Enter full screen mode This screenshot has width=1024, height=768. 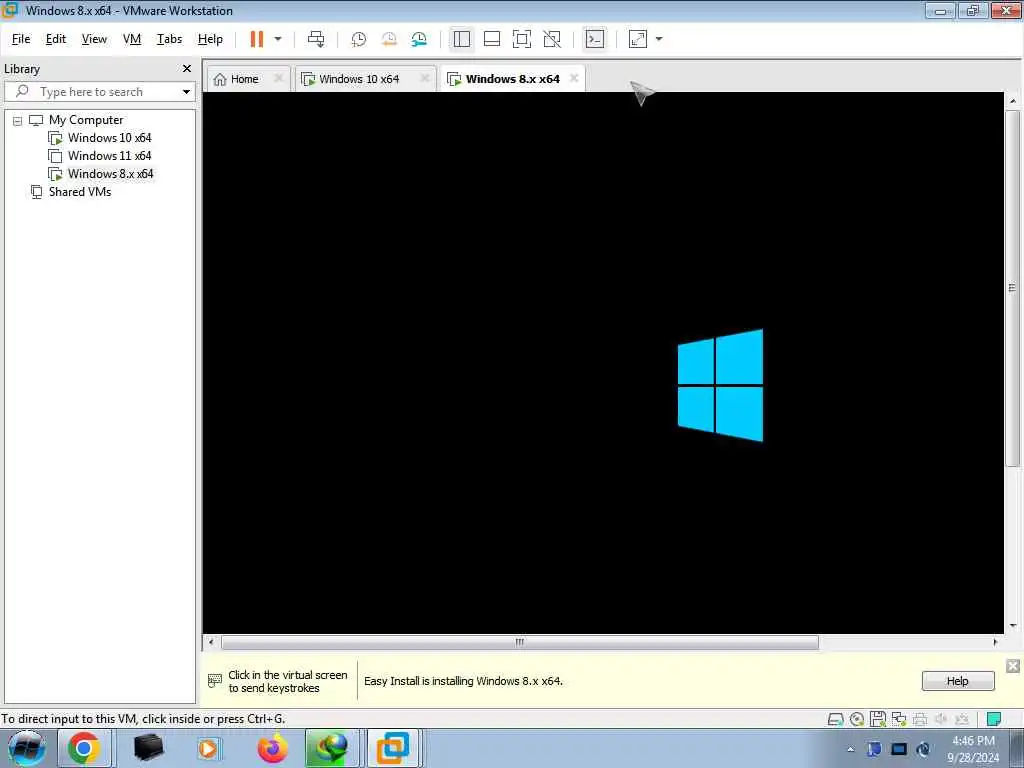point(522,39)
